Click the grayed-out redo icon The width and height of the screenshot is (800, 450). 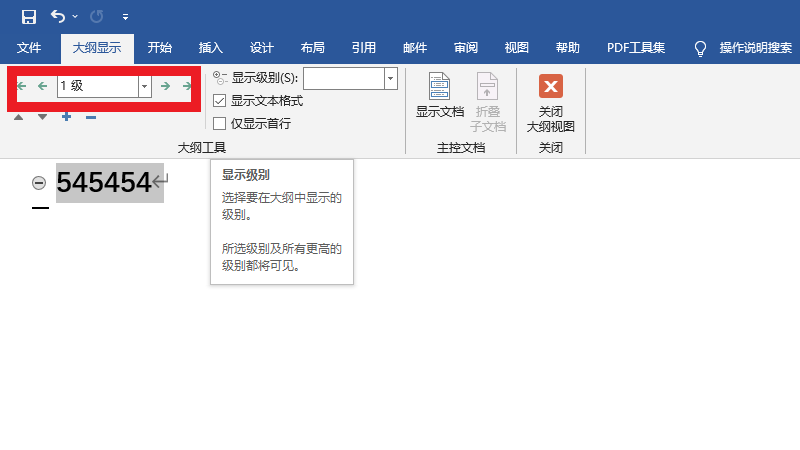96,17
